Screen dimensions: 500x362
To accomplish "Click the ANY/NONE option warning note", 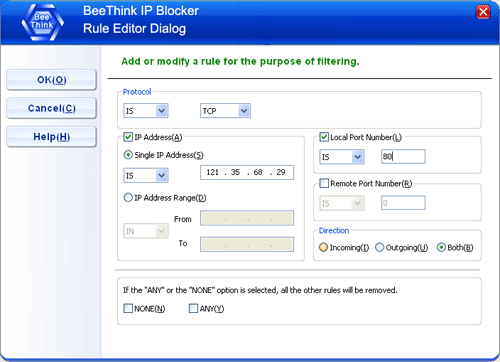I will 260,290.
